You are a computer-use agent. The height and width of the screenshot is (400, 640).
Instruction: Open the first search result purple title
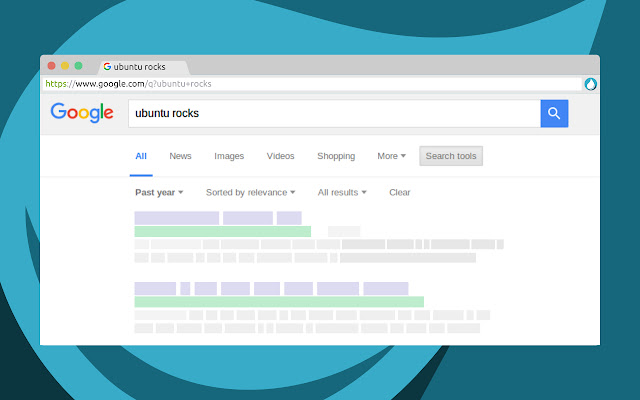click(x=218, y=218)
